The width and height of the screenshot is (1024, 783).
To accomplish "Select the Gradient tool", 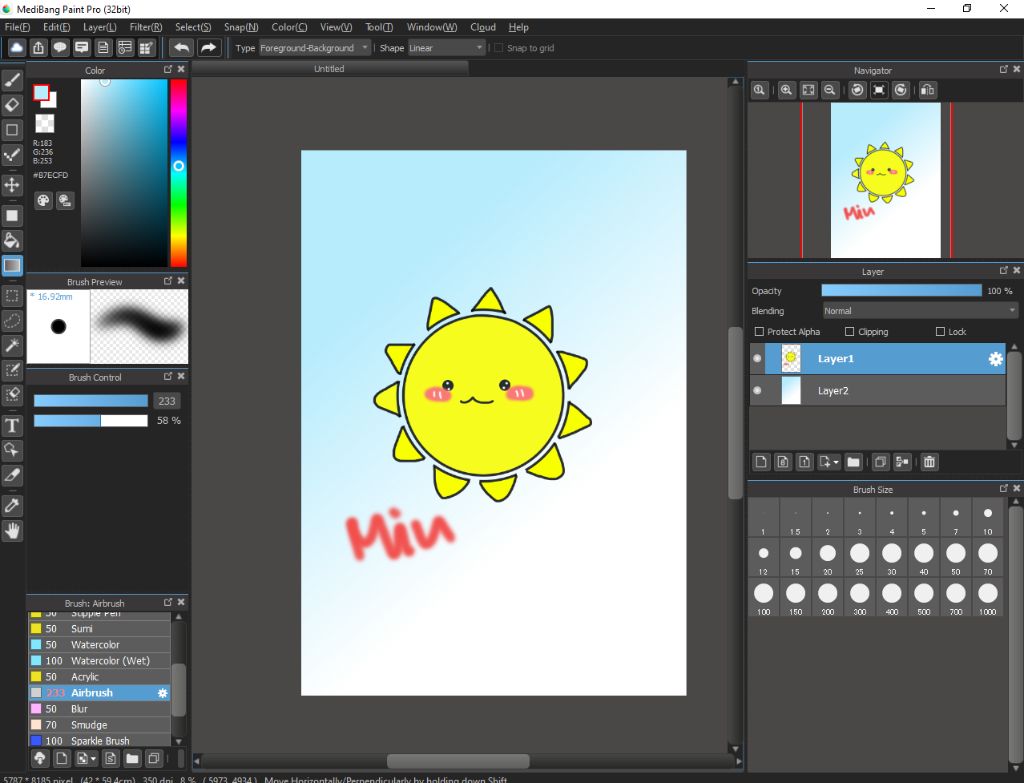I will (x=12, y=265).
